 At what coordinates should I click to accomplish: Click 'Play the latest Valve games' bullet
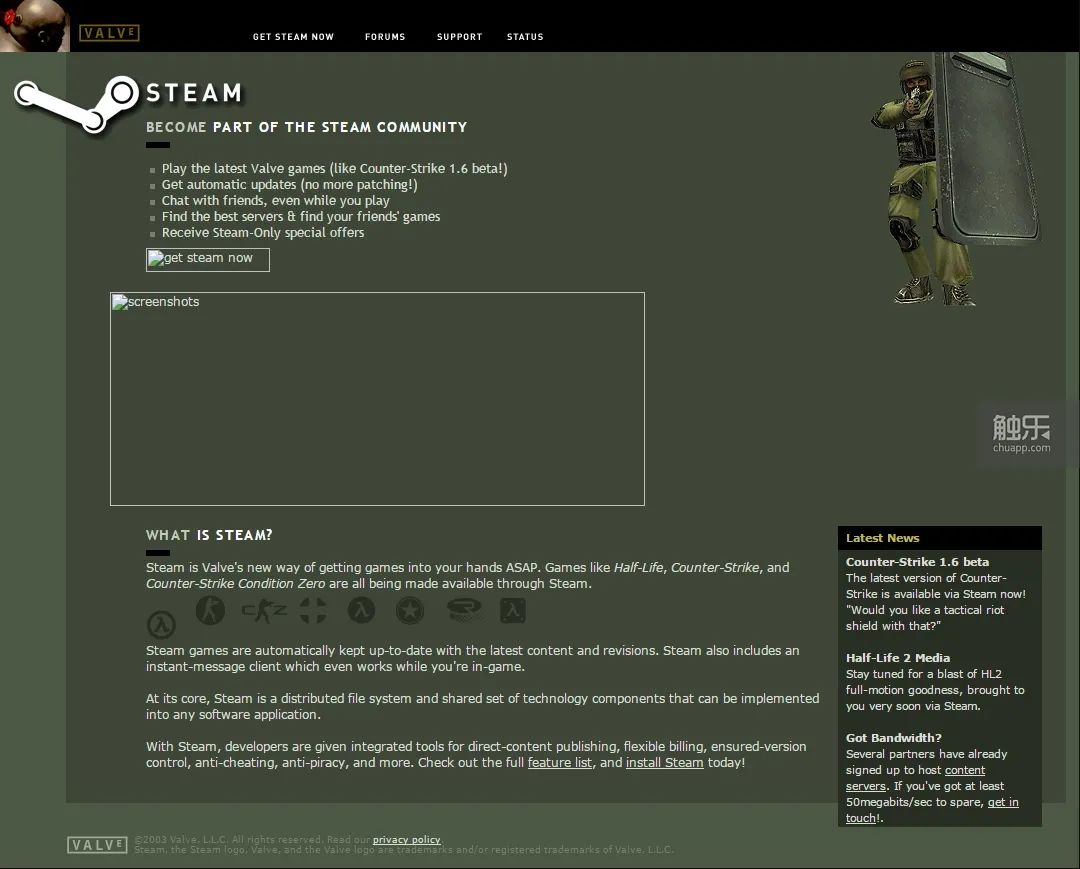pyautogui.click(x=334, y=169)
